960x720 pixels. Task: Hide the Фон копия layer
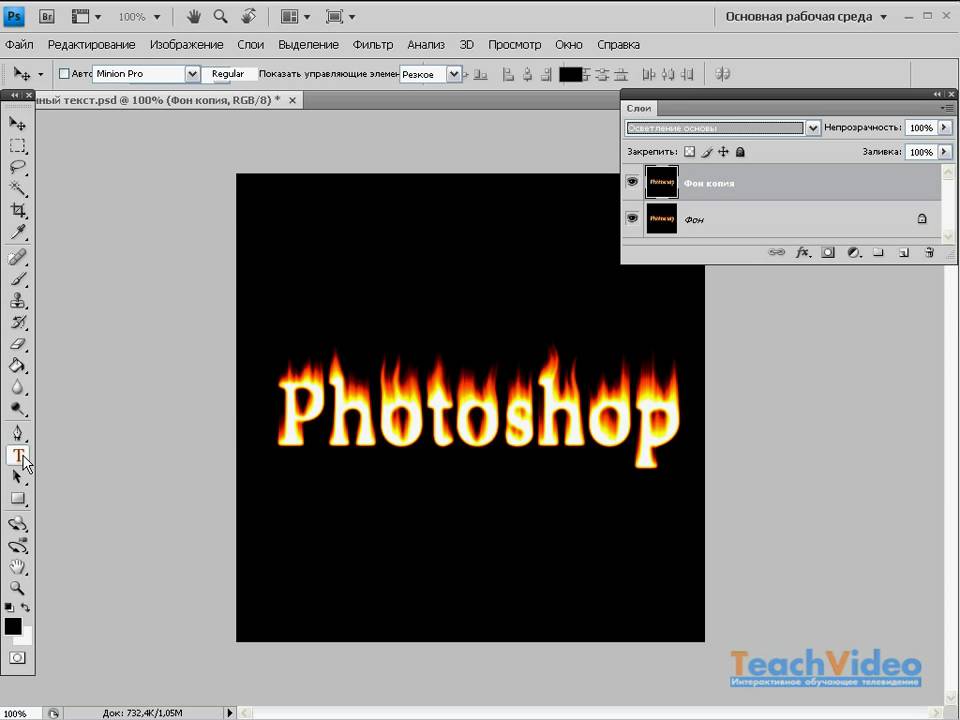pyautogui.click(x=632, y=182)
